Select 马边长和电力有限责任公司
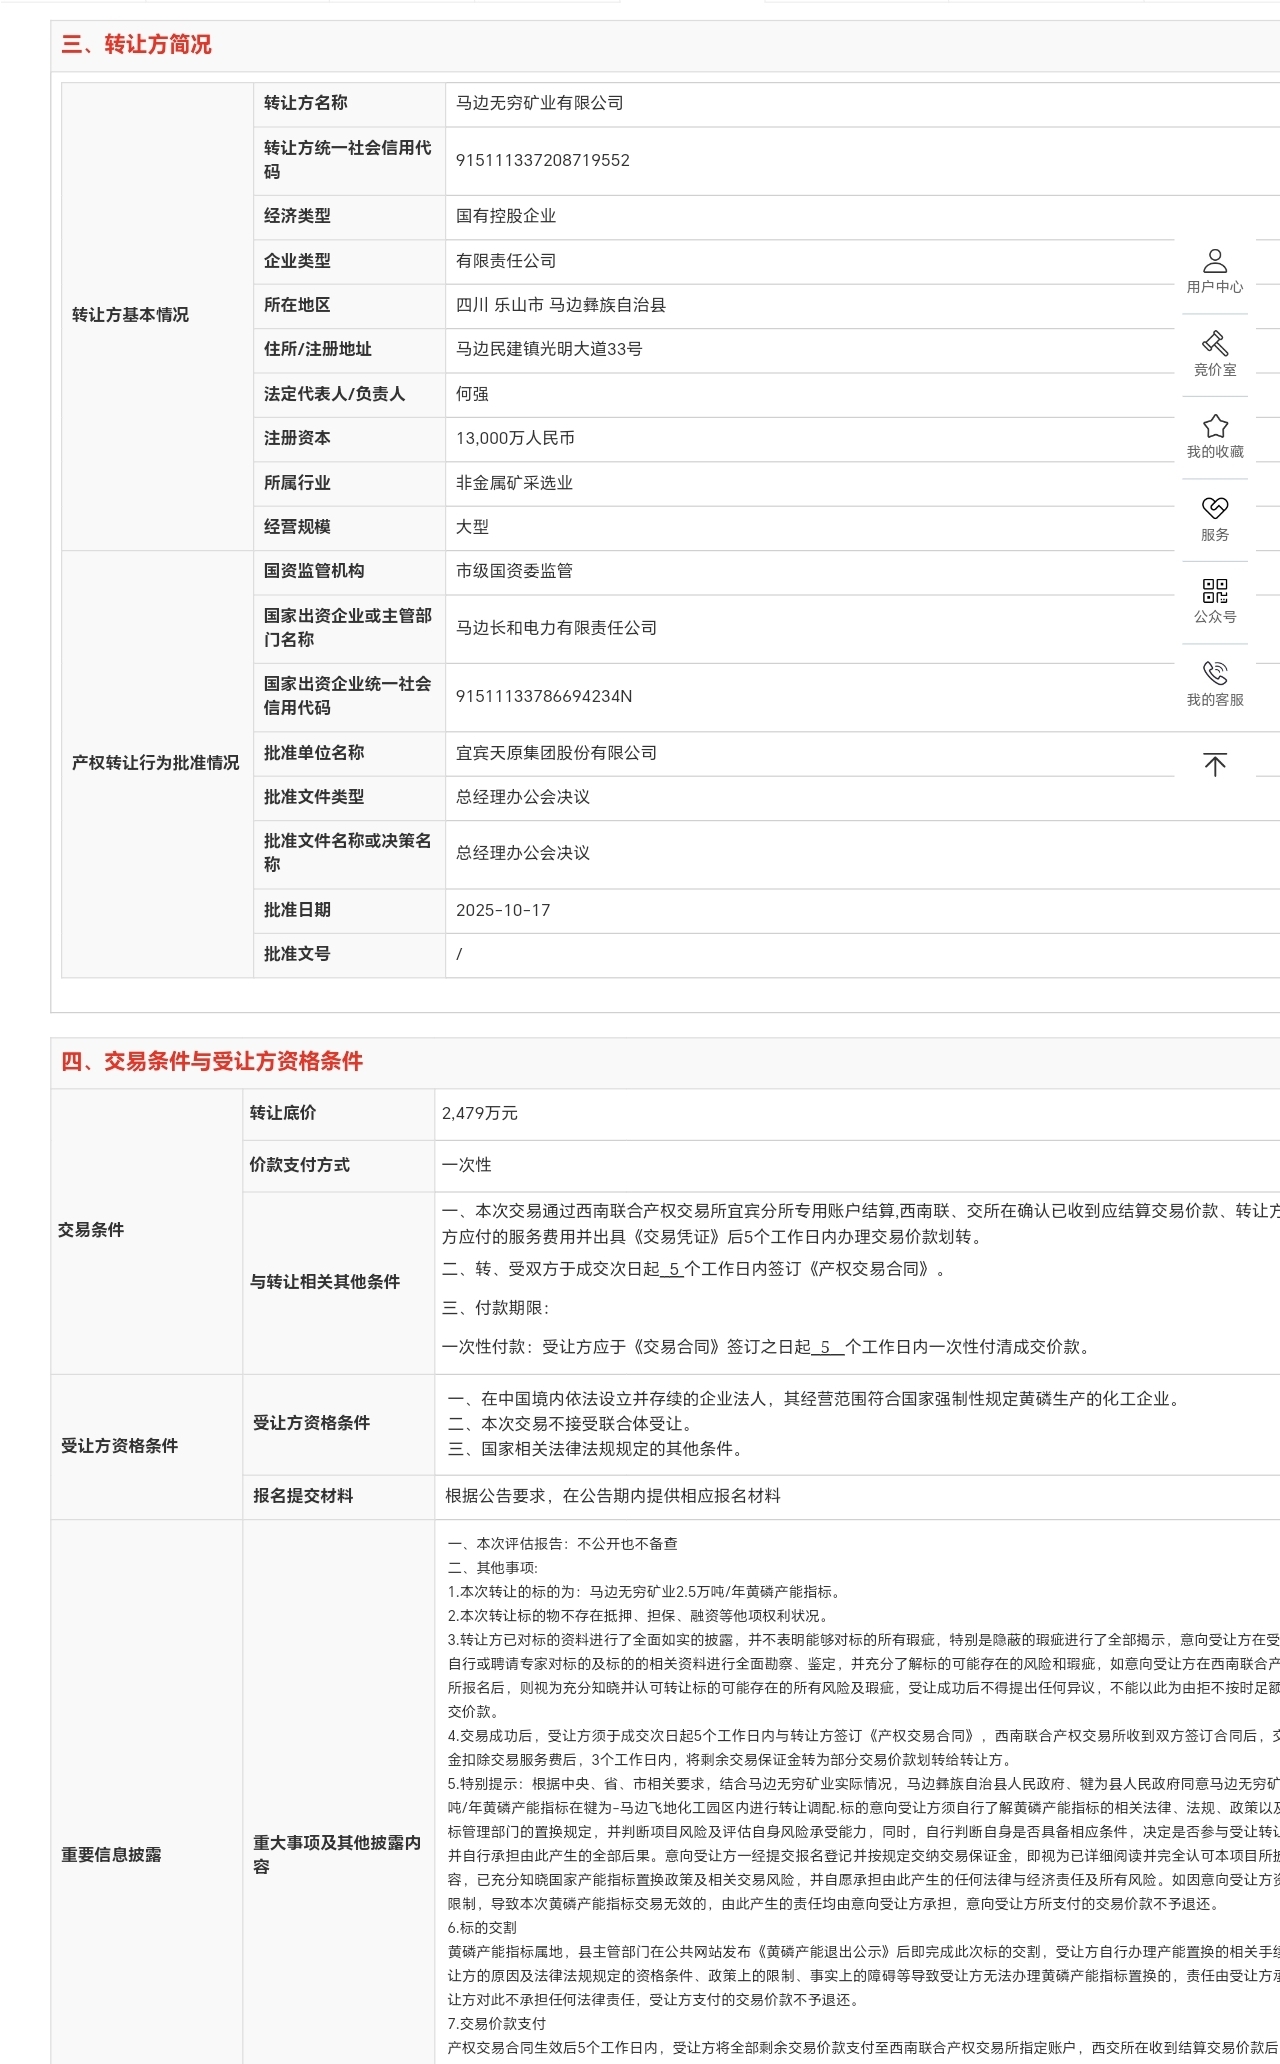Screen dimensions: 1280x2064 [x=556, y=628]
